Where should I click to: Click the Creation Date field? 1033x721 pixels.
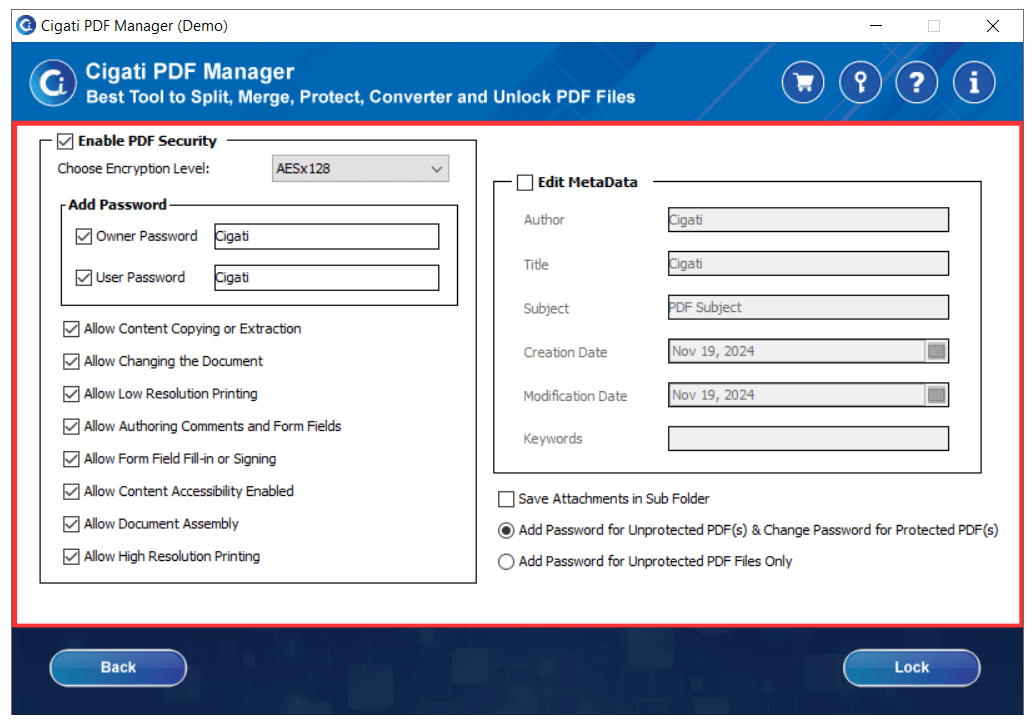pos(808,351)
